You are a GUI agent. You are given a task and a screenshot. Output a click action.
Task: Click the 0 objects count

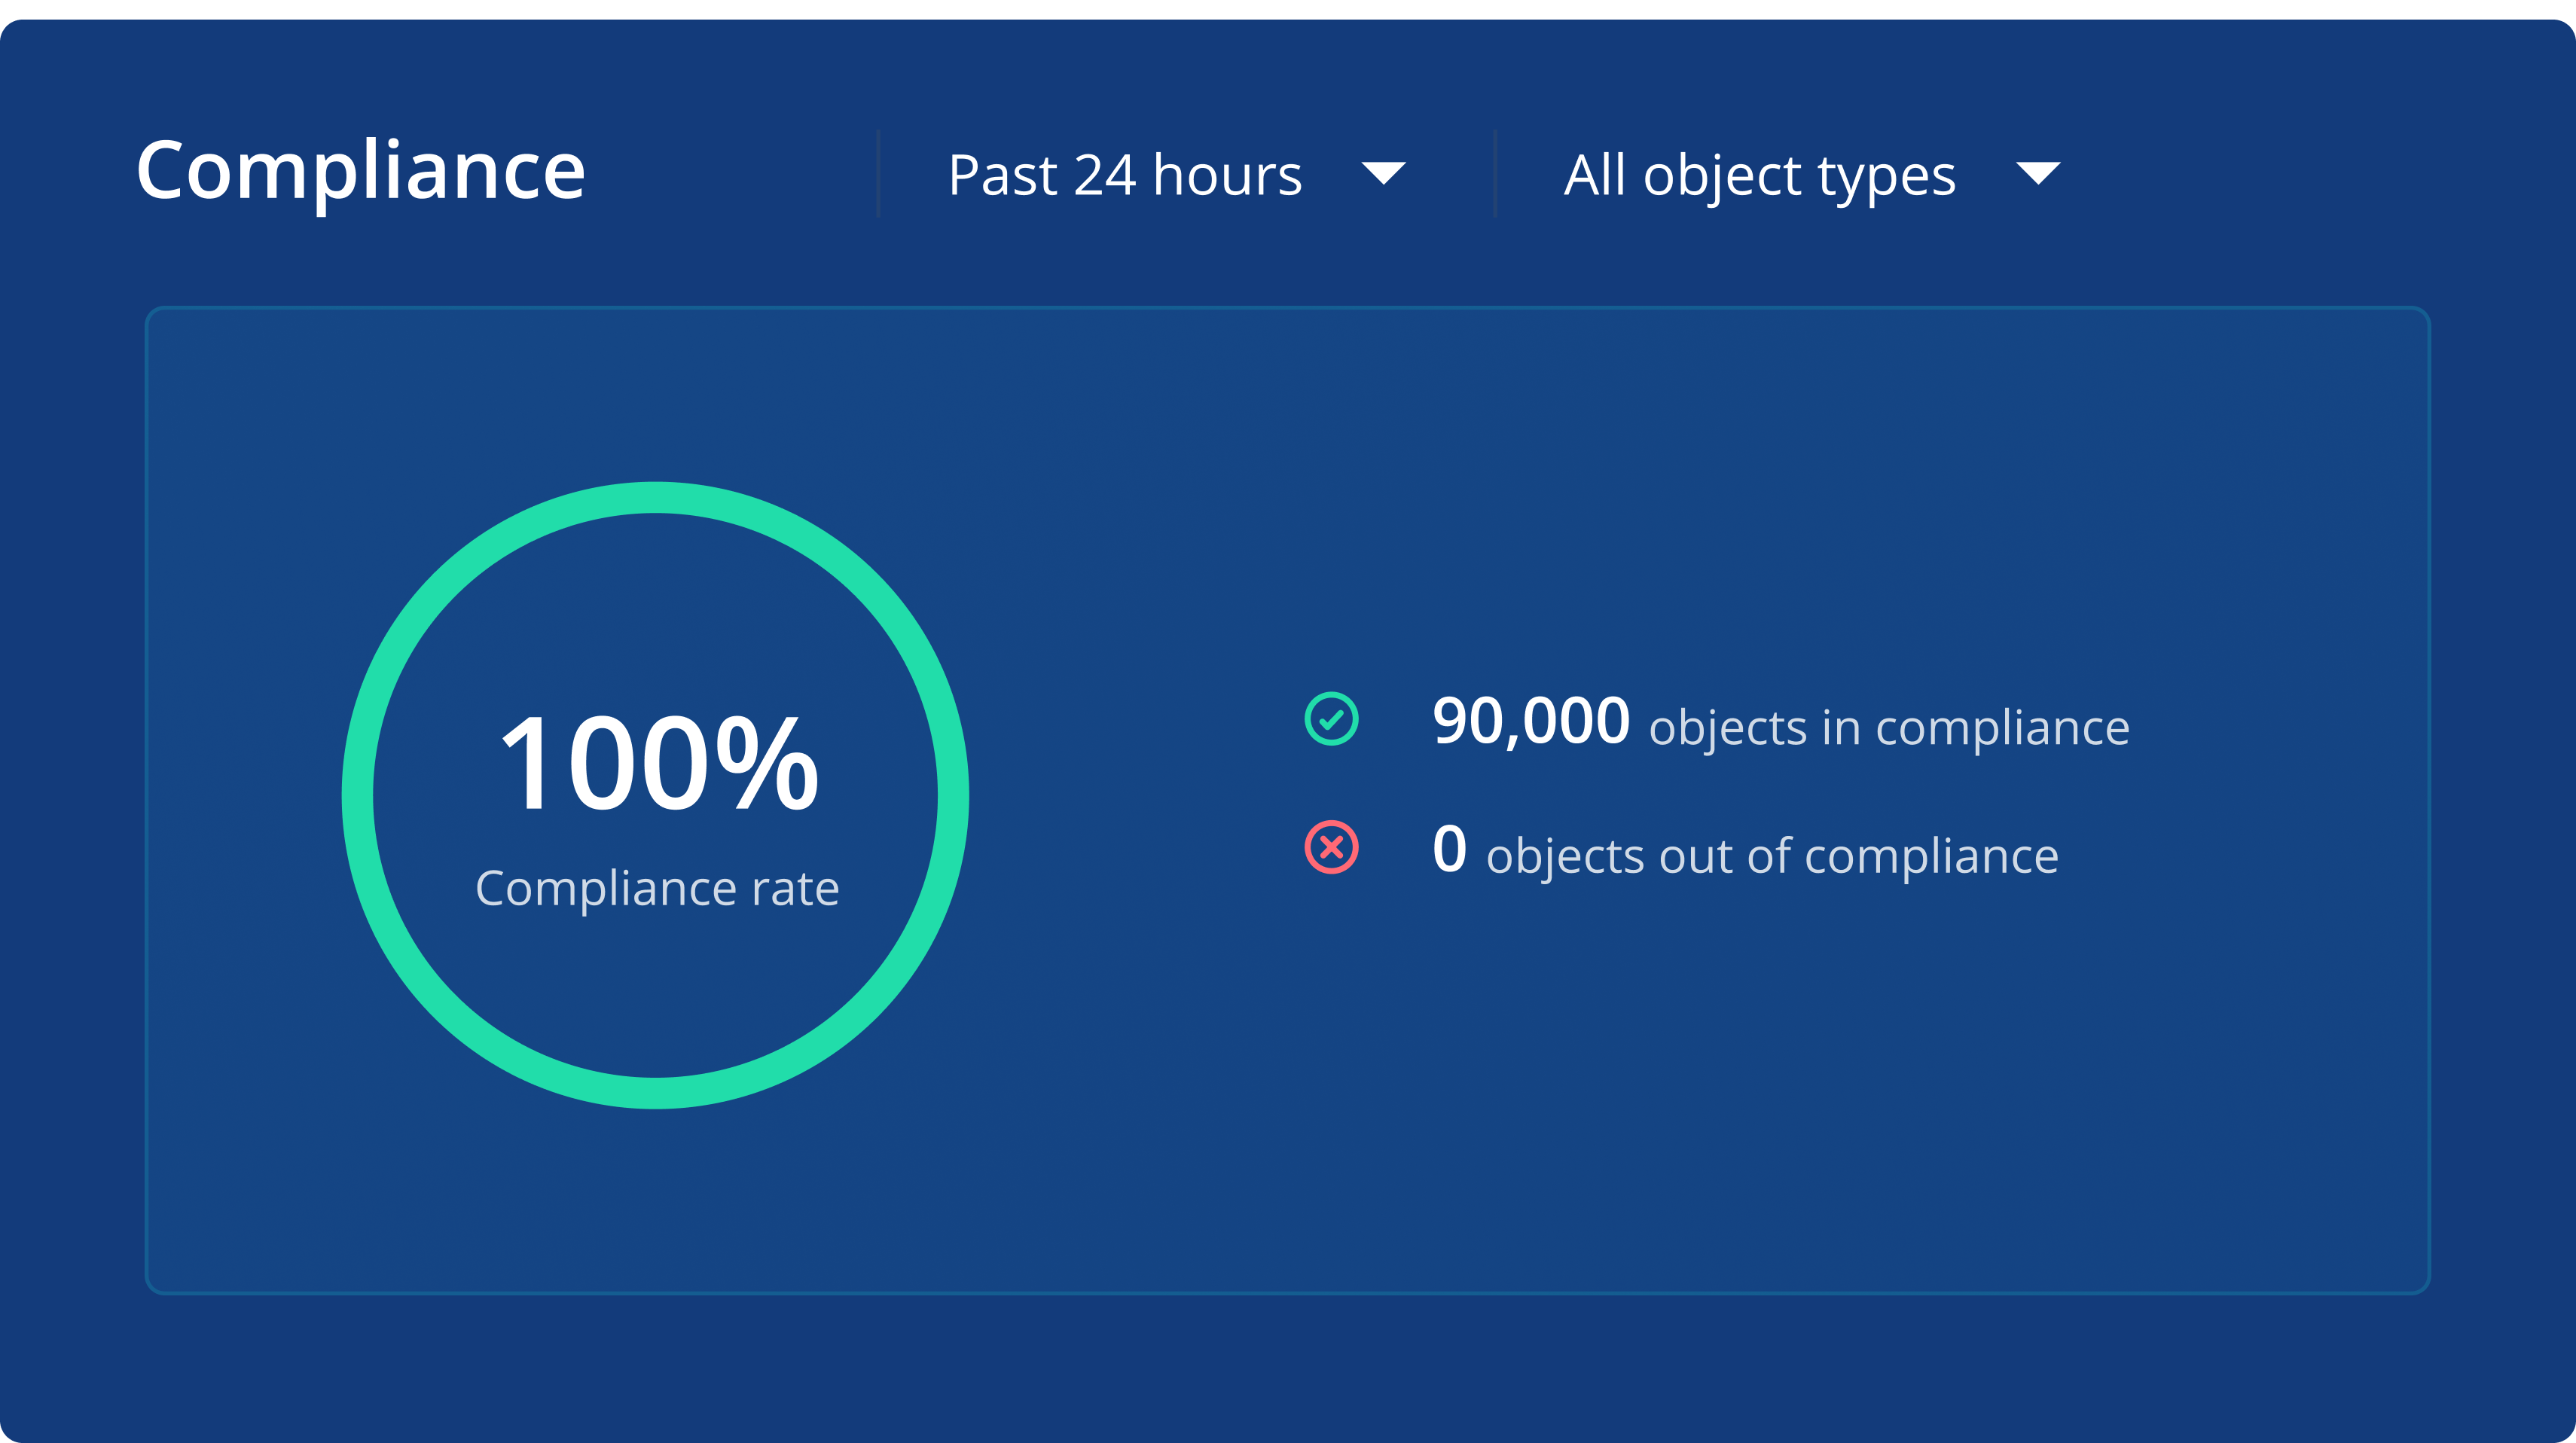[x=1449, y=848]
